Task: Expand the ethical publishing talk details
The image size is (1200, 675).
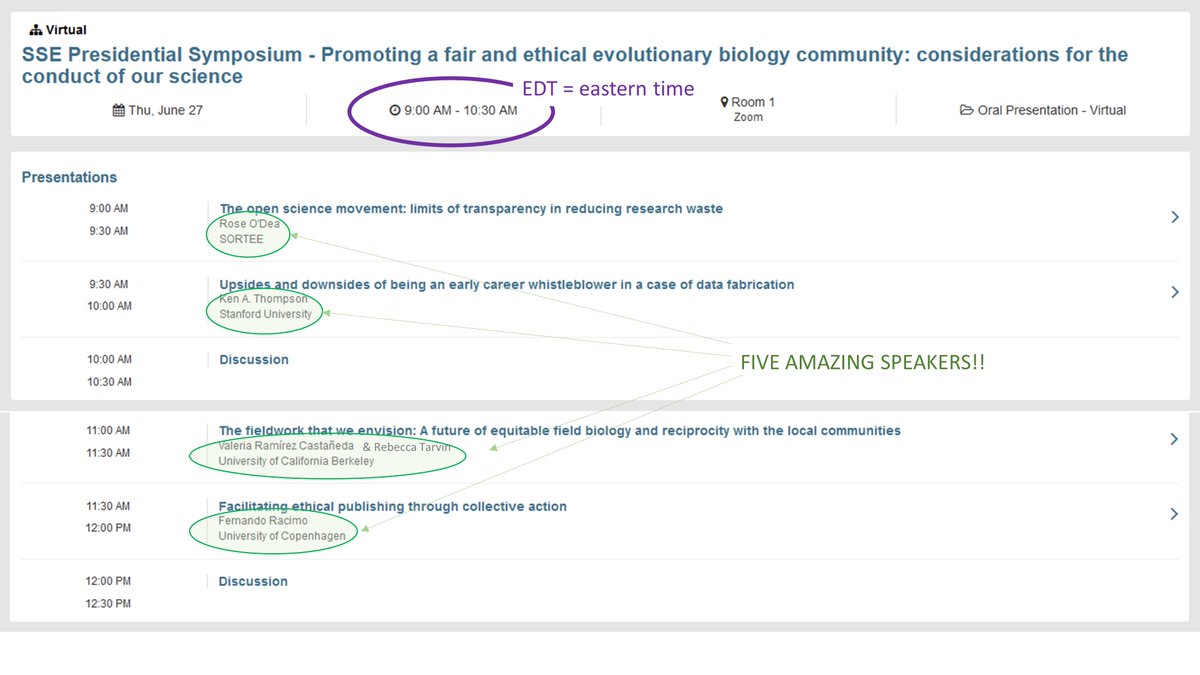Action: (x=1175, y=513)
